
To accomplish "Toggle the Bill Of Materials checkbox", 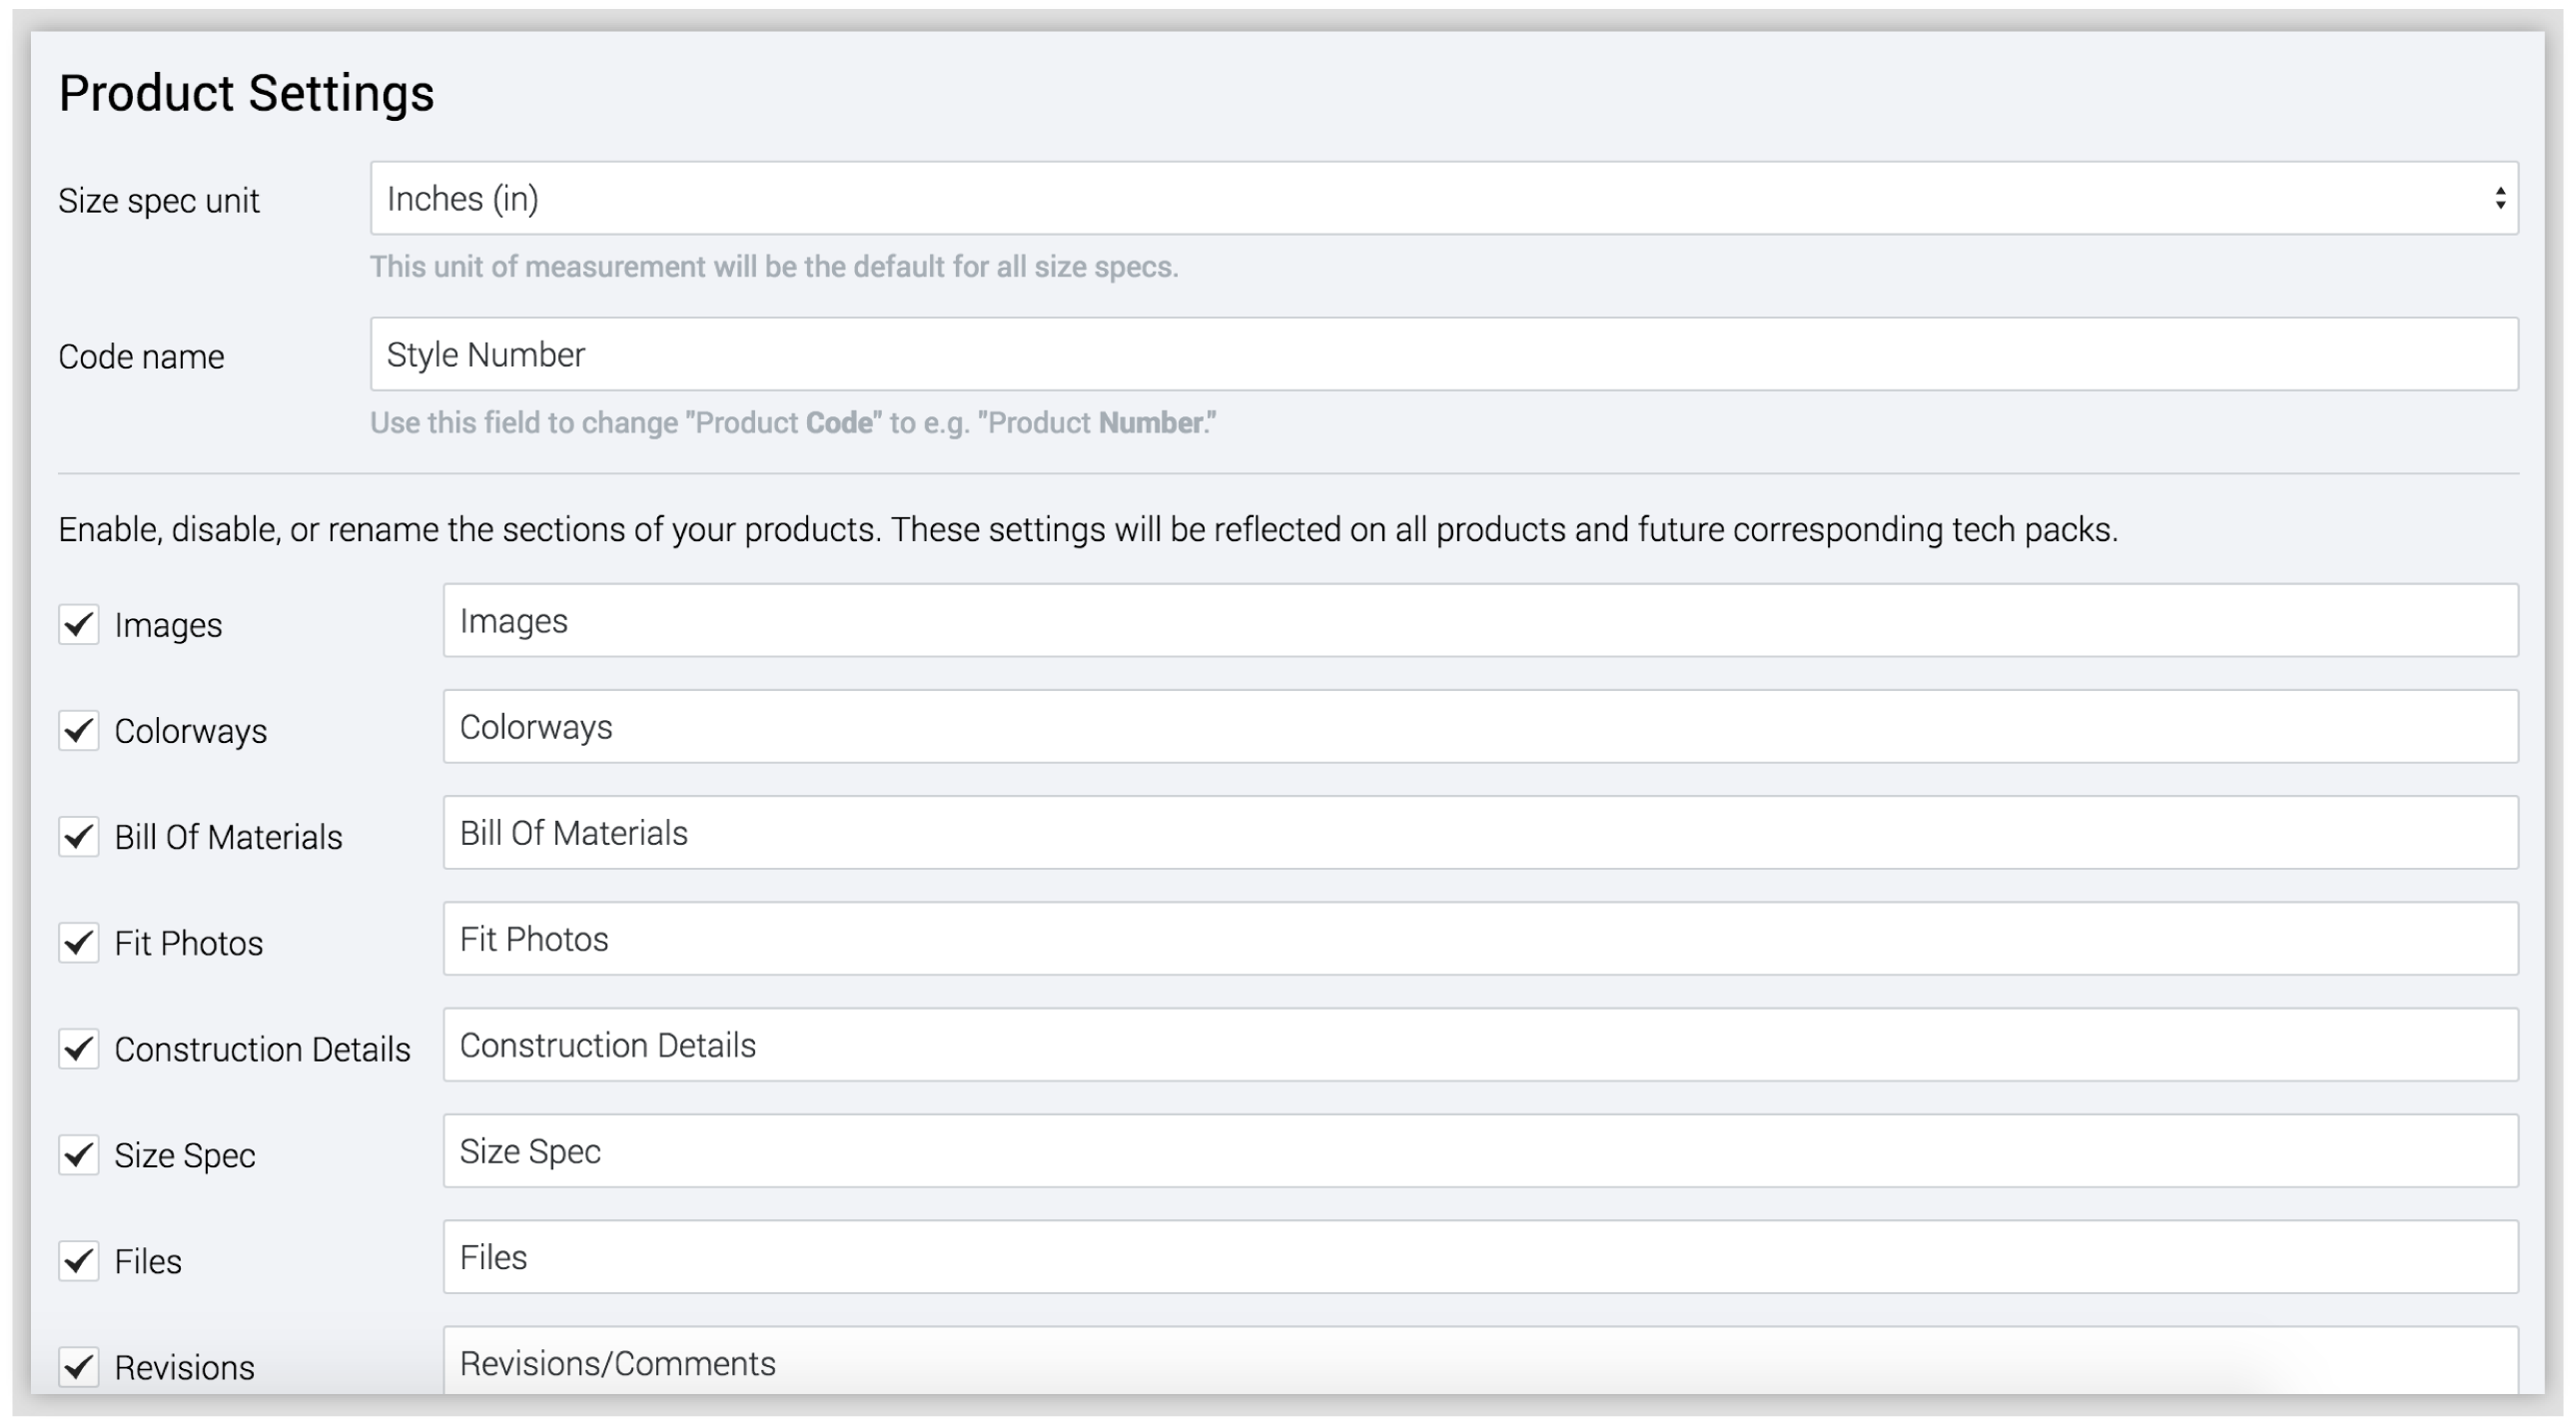I will click(x=79, y=837).
